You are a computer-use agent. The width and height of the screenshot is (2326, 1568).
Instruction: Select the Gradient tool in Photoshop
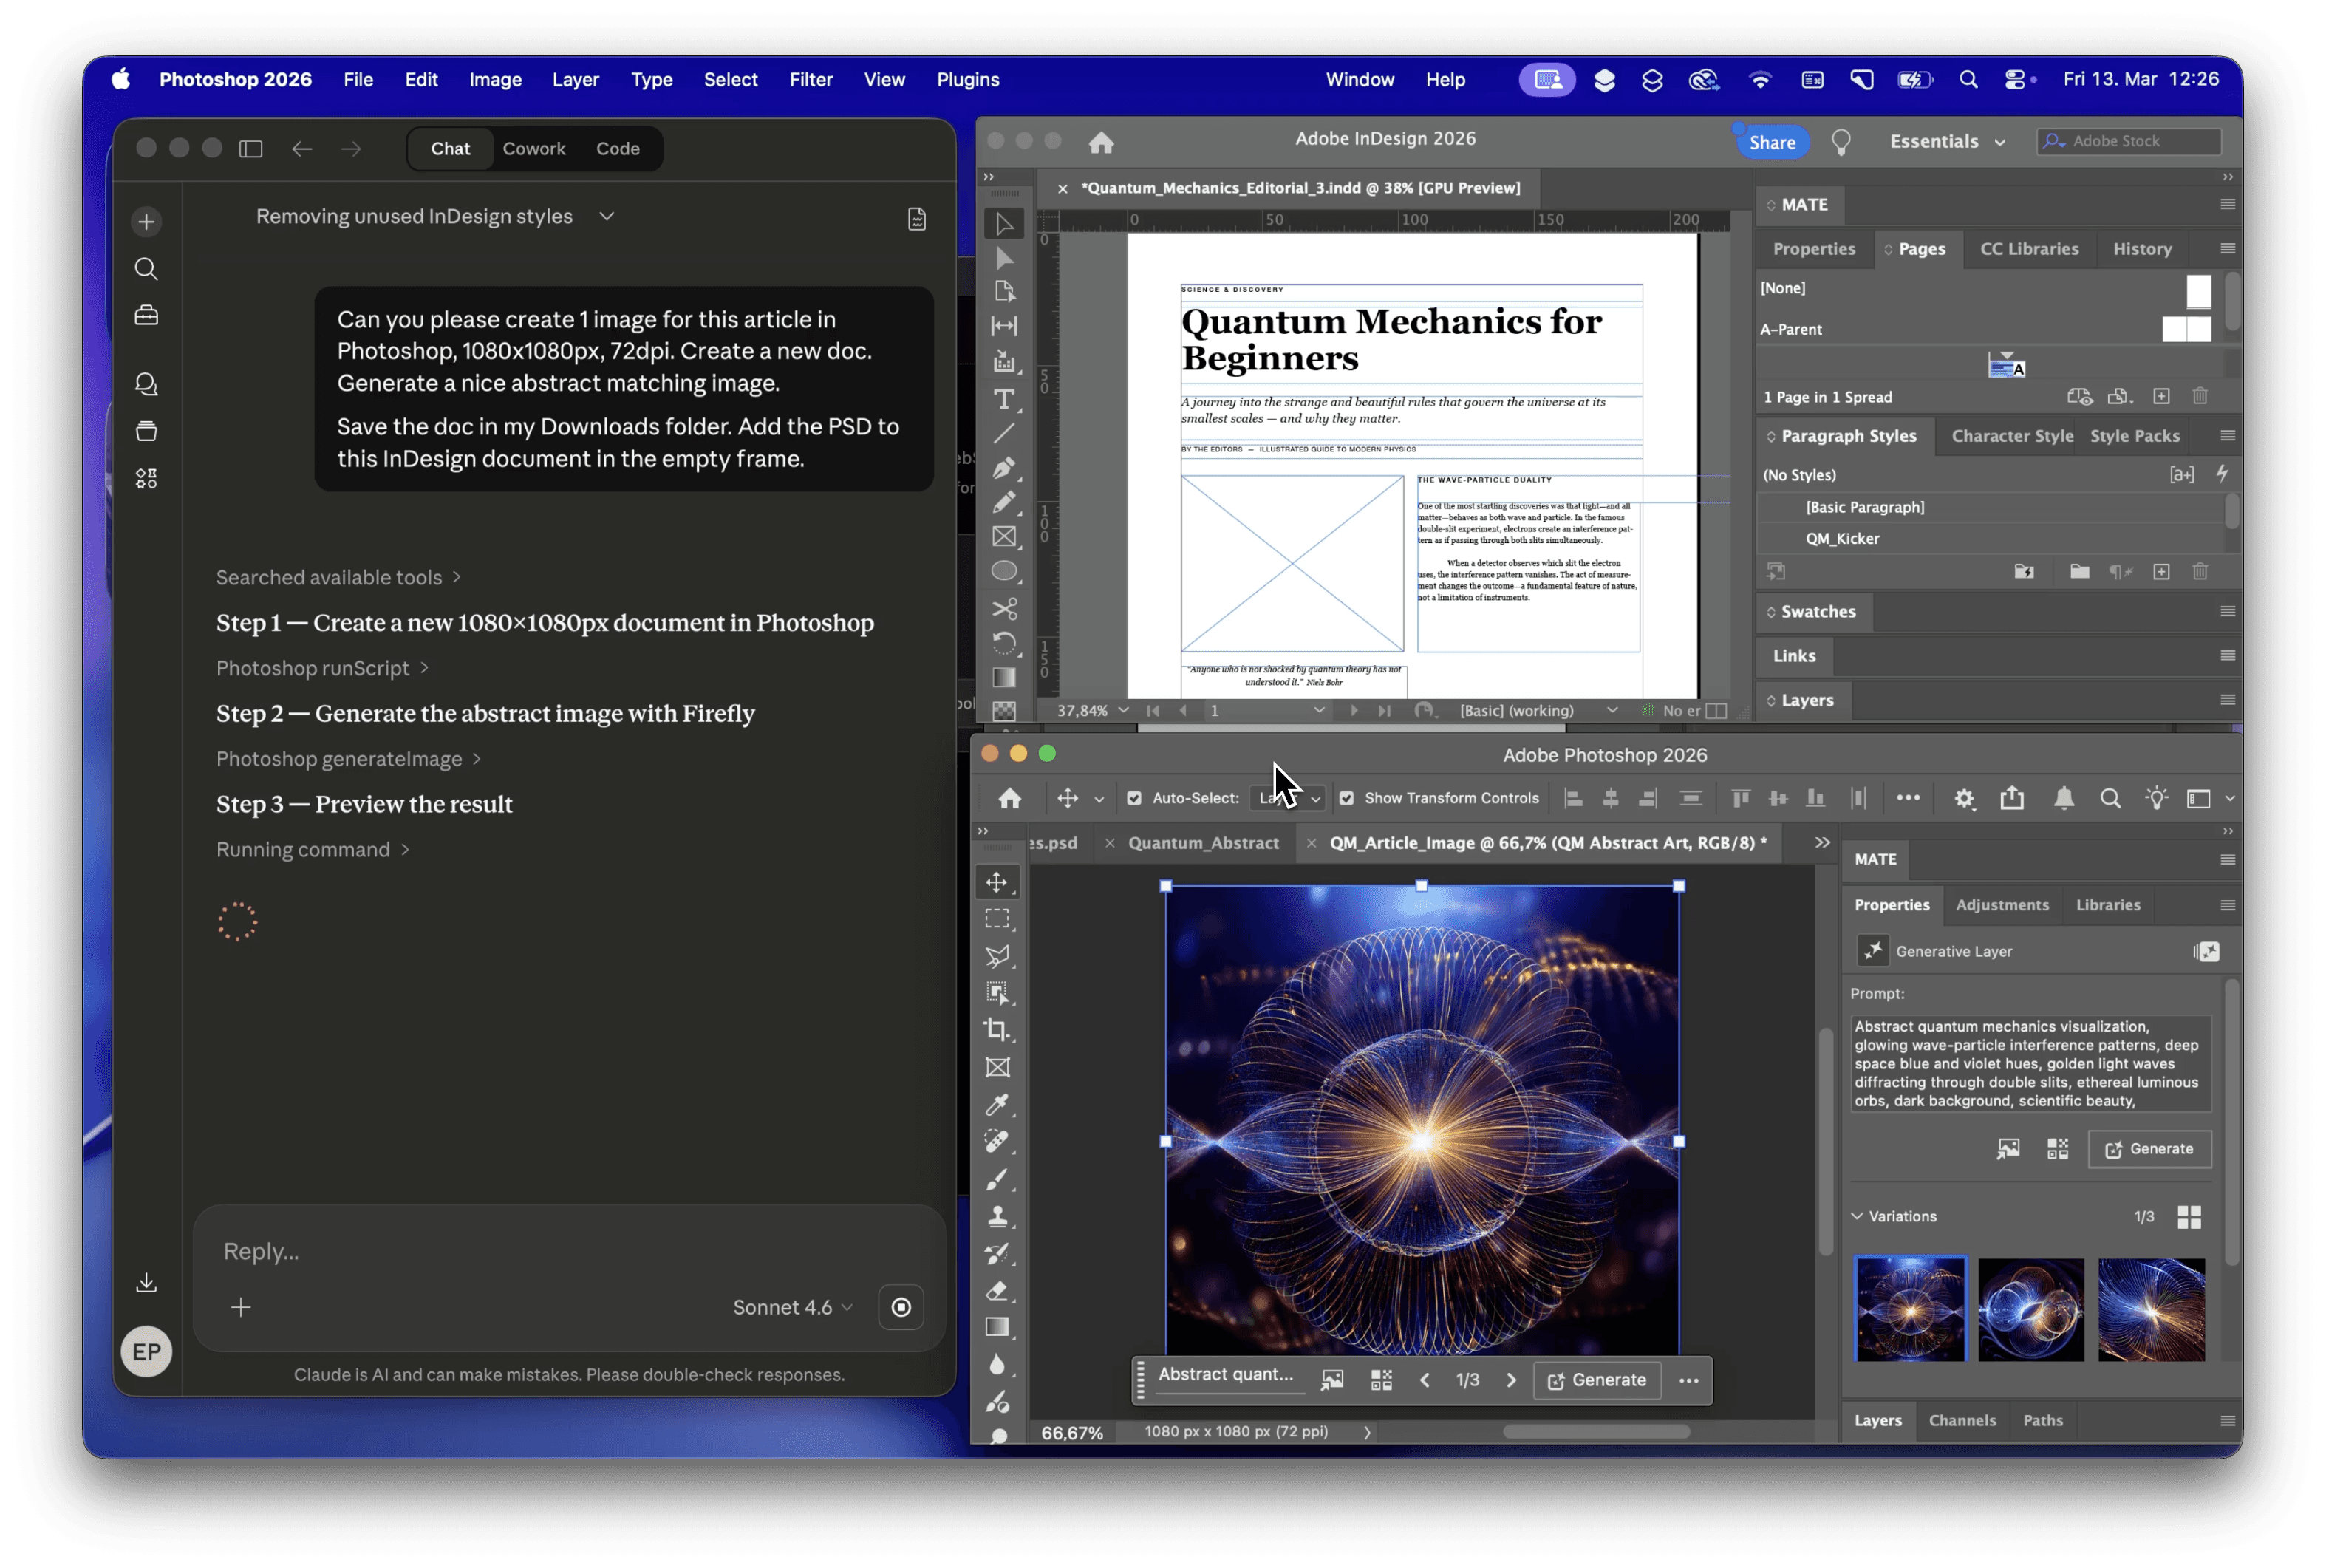pyautogui.click(x=997, y=1327)
